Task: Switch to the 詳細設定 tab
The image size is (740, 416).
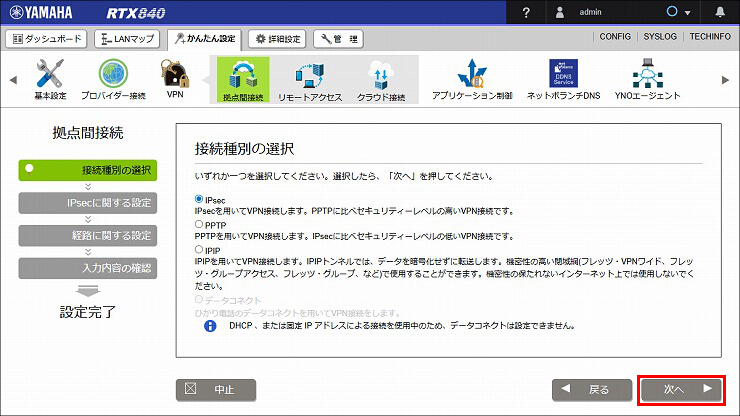Action: (278, 39)
